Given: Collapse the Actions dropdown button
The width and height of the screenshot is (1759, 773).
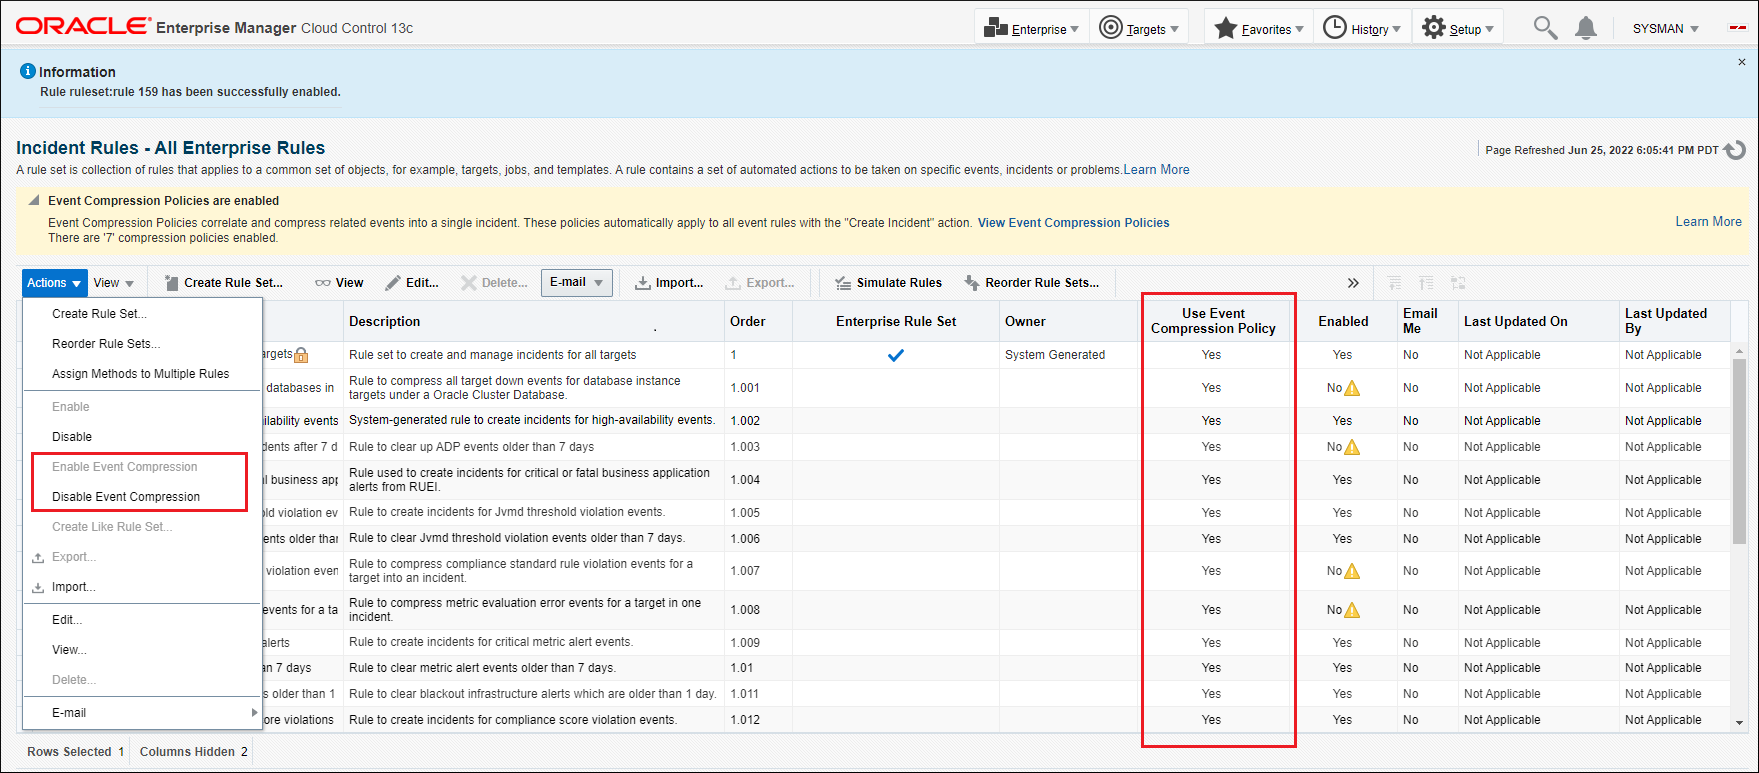Looking at the screenshot, I should pyautogui.click(x=55, y=283).
